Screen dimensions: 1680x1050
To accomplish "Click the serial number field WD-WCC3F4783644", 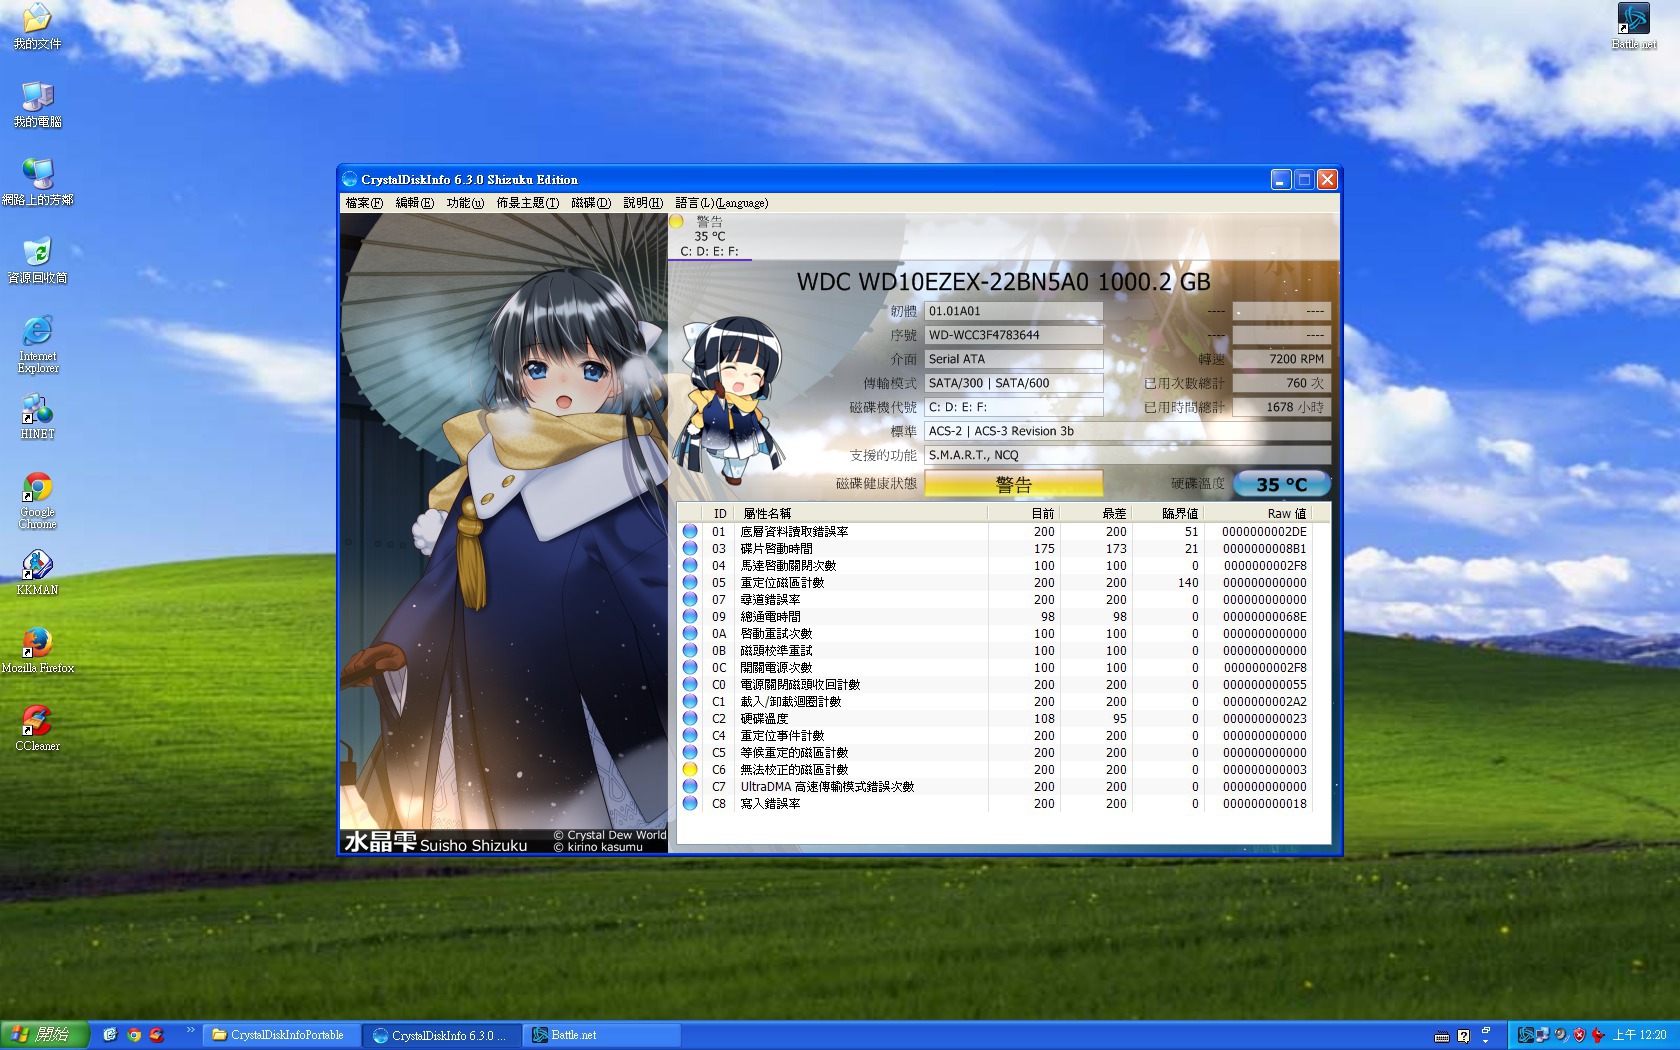I will [1013, 335].
